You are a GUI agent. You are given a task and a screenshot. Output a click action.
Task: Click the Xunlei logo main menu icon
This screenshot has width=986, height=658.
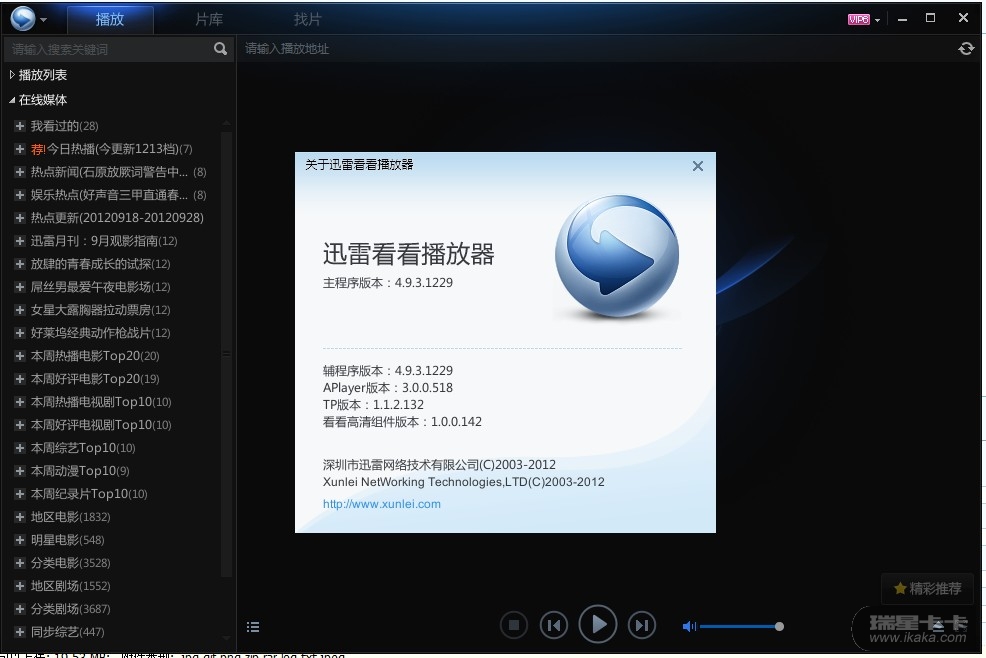click(x=22, y=19)
